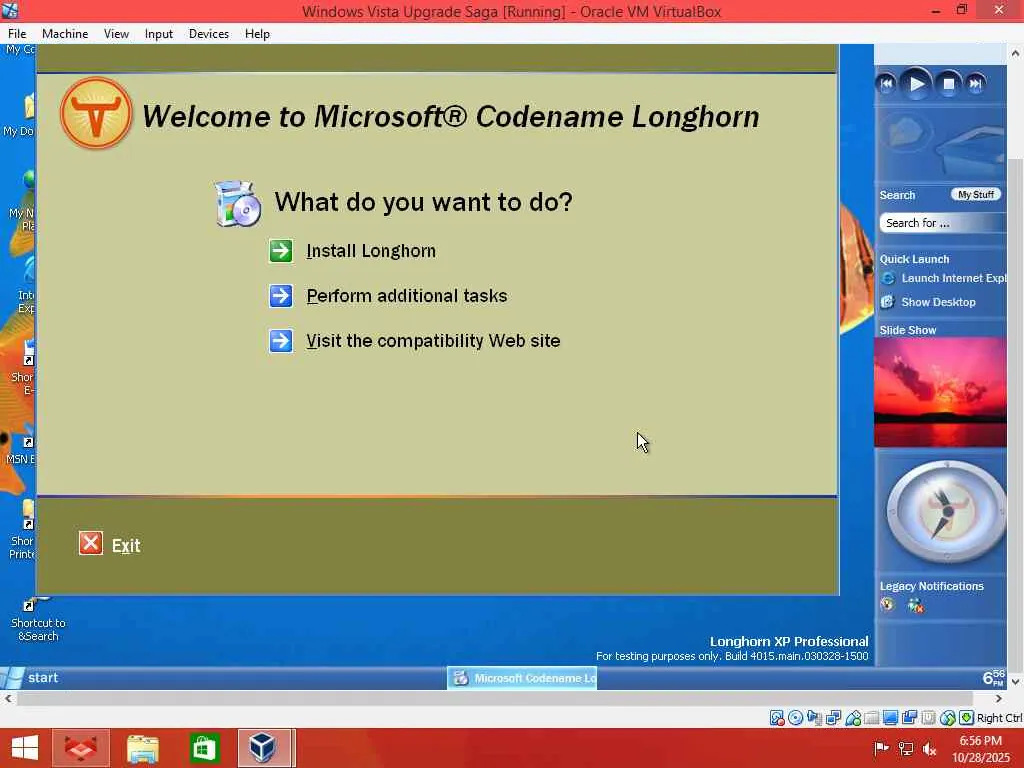
Task: Open the Action Center flag icon
Action: [x=881, y=748]
